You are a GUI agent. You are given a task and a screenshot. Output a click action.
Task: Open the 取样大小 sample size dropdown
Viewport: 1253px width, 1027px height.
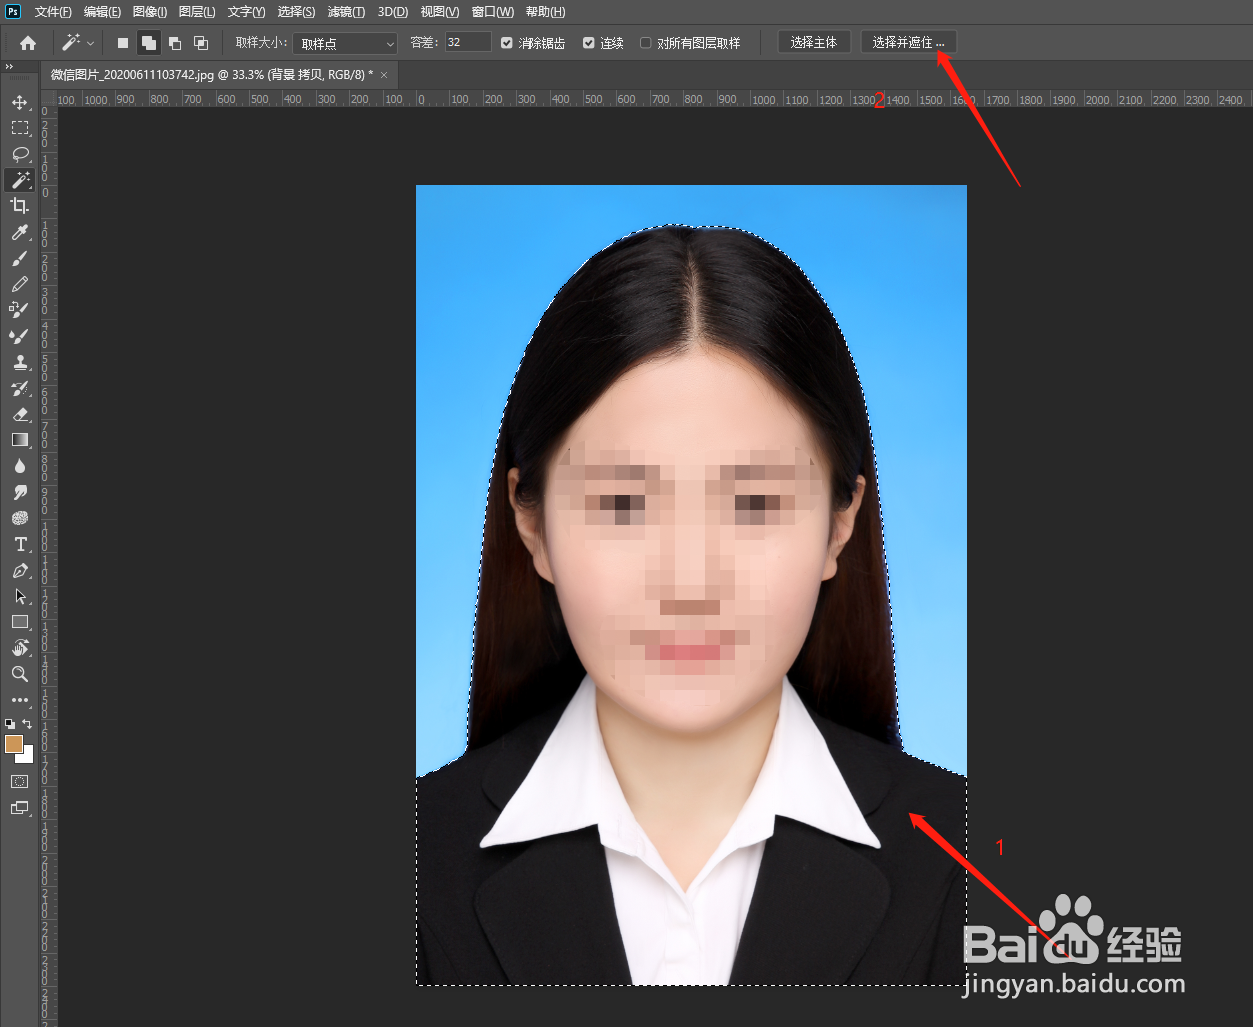pos(345,43)
